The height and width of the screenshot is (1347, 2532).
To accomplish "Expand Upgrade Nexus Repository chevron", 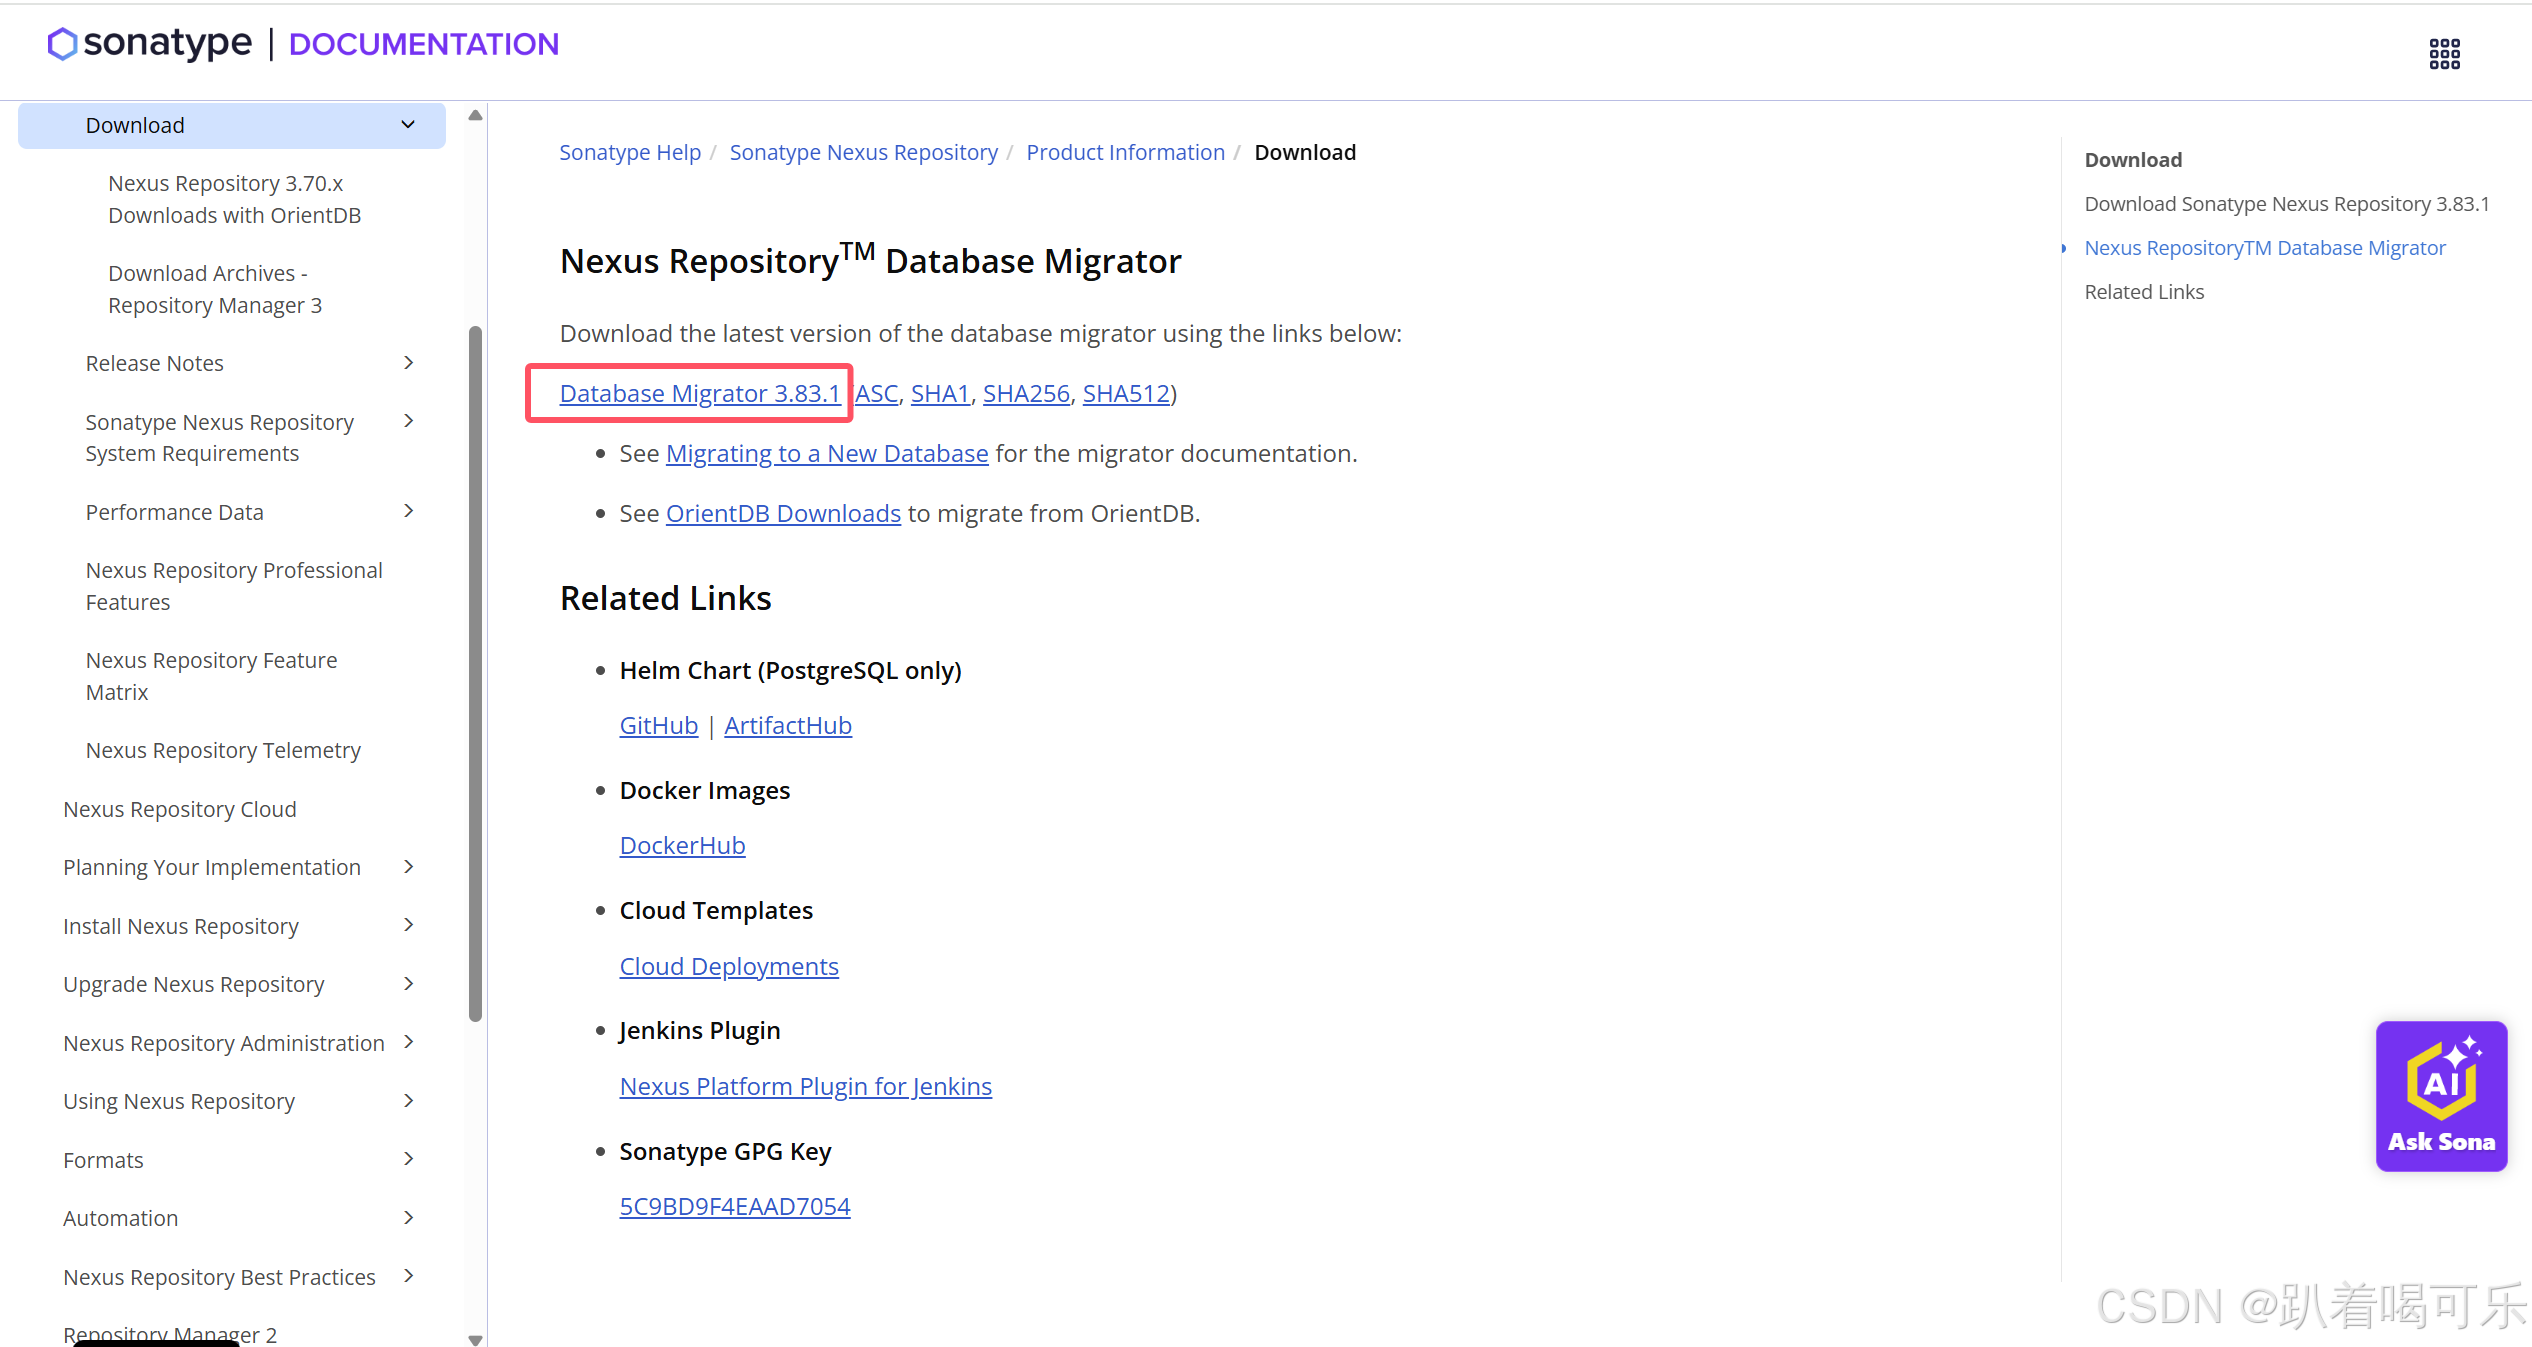I will (x=408, y=984).
